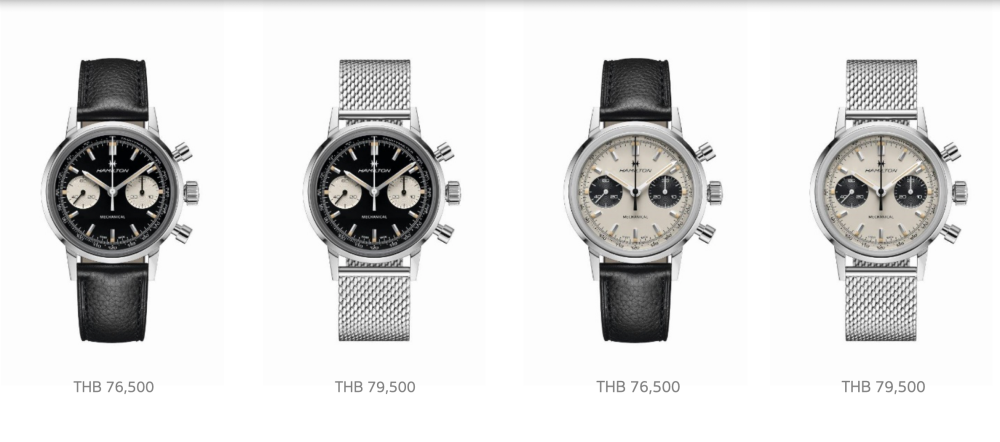Image resolution: width=1000 pixels, height=442 pixels.
Task: Click Hamilton logo on black-dial leather watch
Action: click(x=112, y=168)
